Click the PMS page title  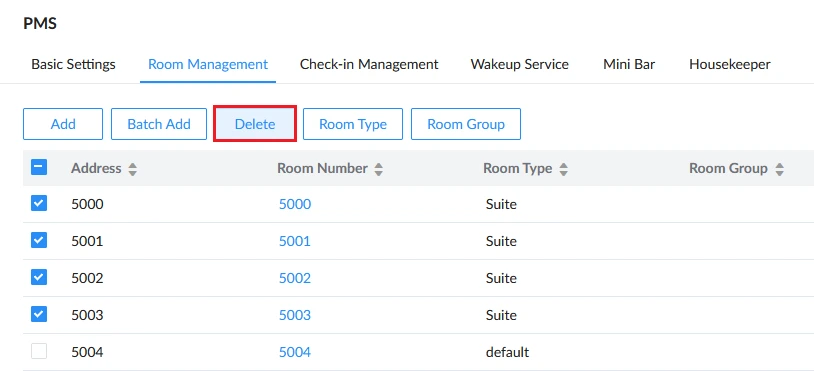point(40,23)
